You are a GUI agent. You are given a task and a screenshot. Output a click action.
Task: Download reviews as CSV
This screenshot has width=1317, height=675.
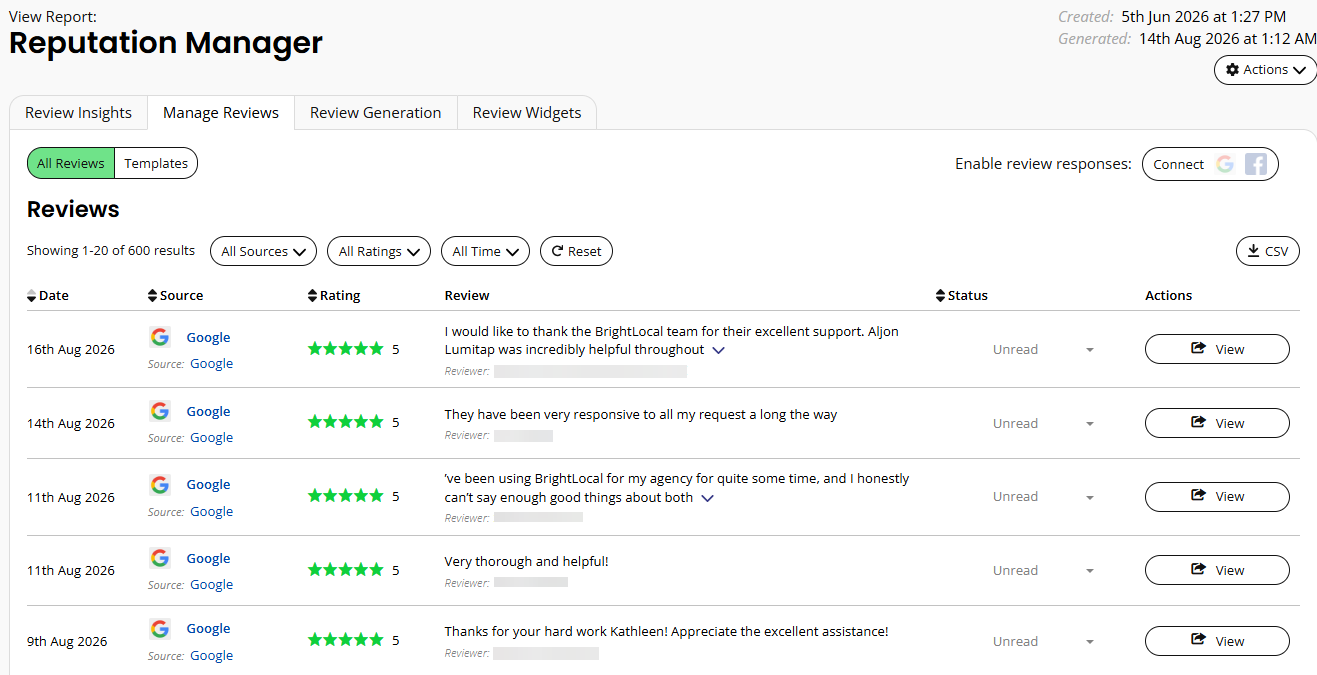coord(1268,251)
